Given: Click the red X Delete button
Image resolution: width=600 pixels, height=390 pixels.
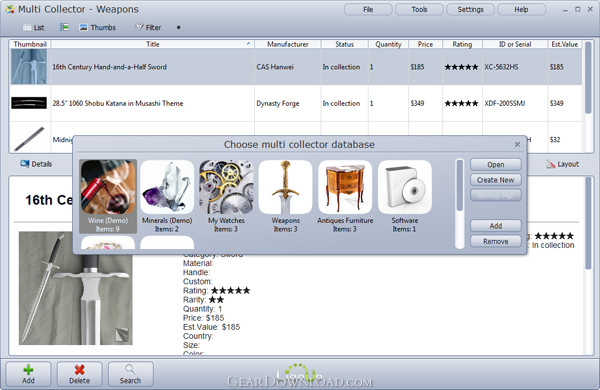Looking at the screenshot, I should coord(80,374).
